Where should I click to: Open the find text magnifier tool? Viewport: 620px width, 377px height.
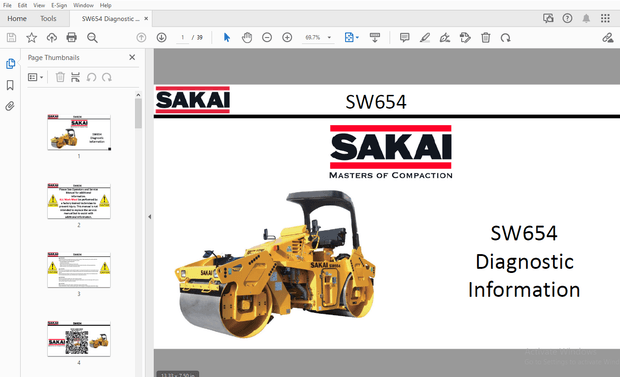click(93, 38)
